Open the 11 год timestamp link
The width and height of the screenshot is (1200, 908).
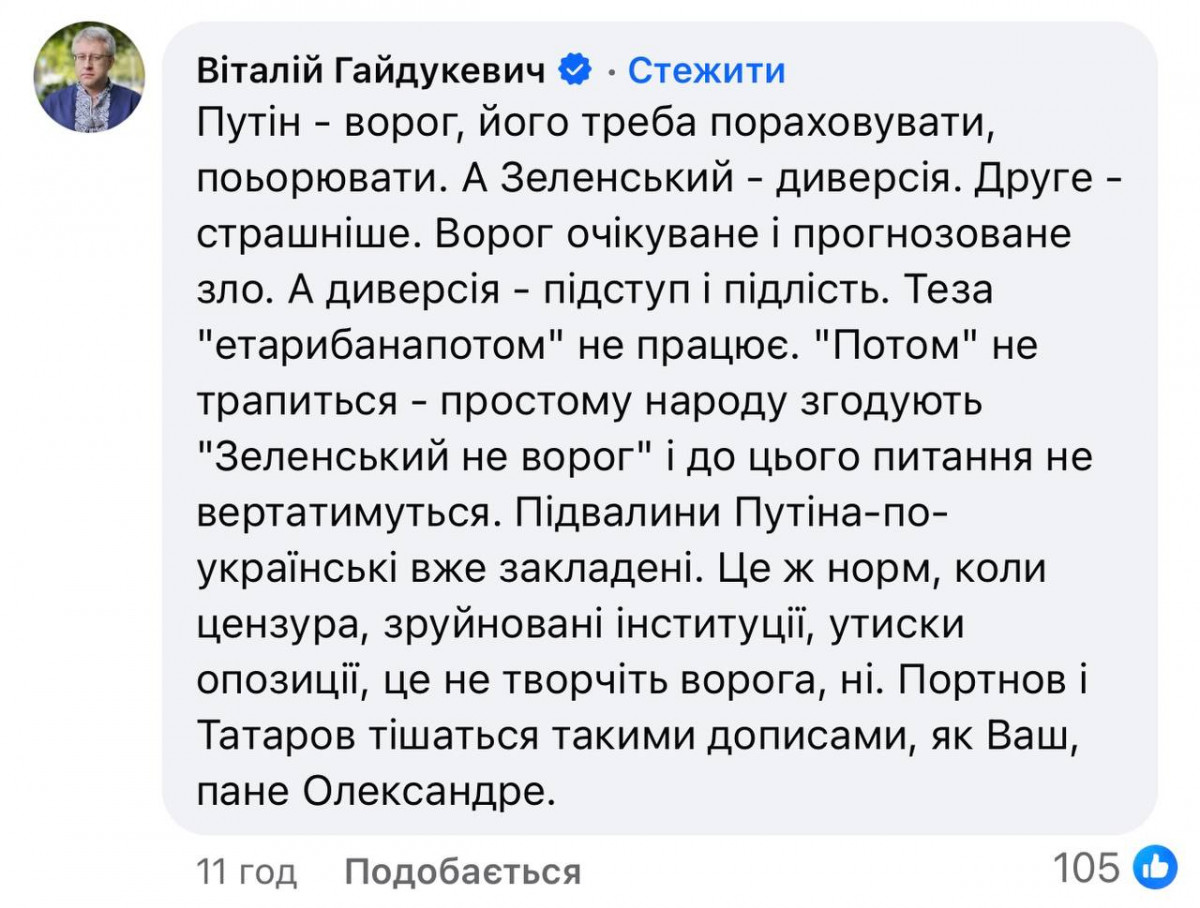click(x=248, y=872)
